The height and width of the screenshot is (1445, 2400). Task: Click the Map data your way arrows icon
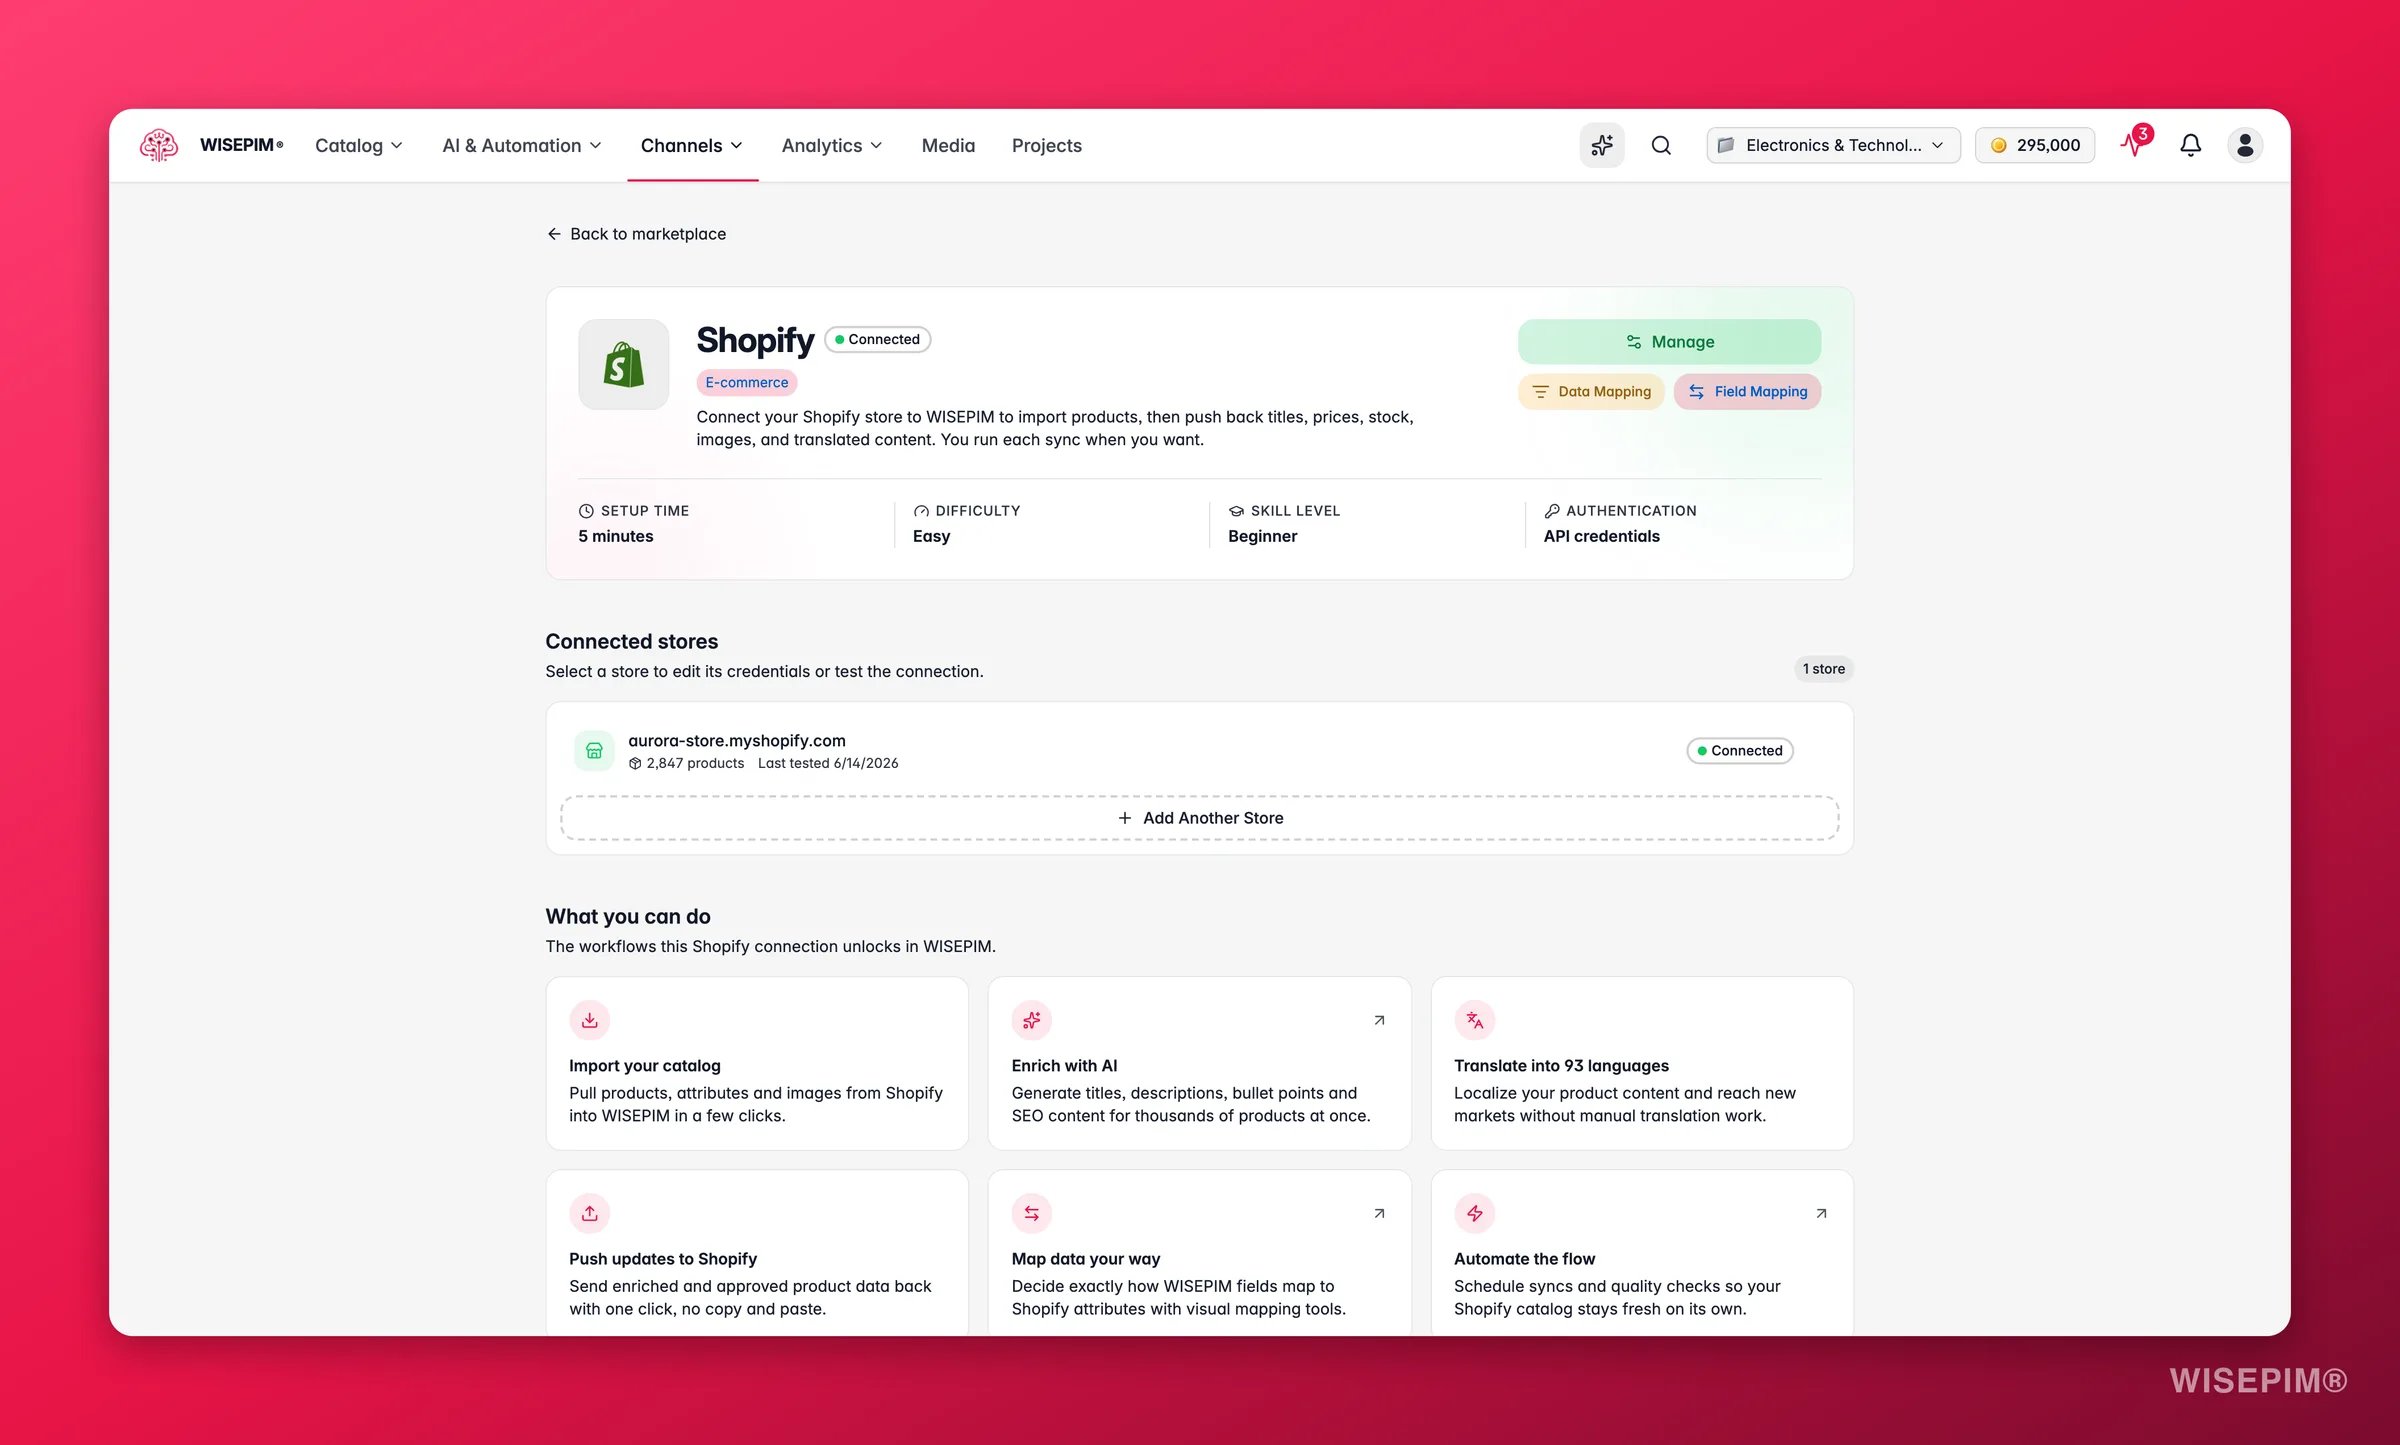click(1031, 1213)
